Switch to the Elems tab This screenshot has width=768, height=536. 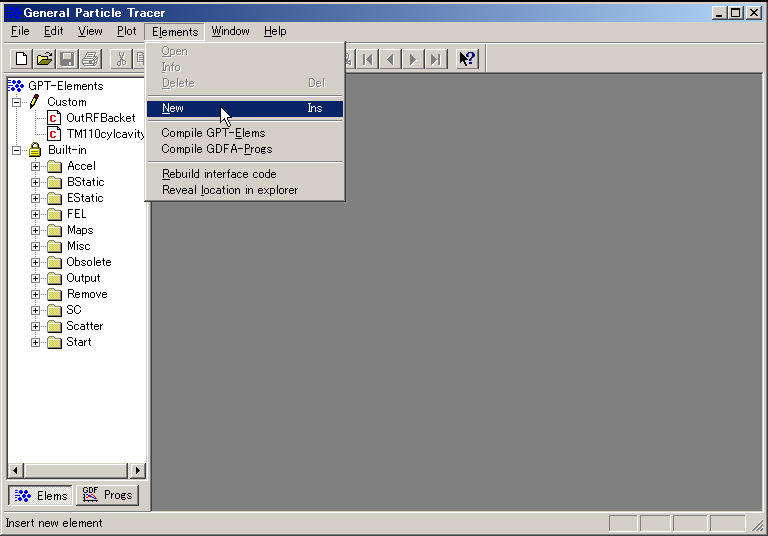pyautogui.click(x=41, y=495)
